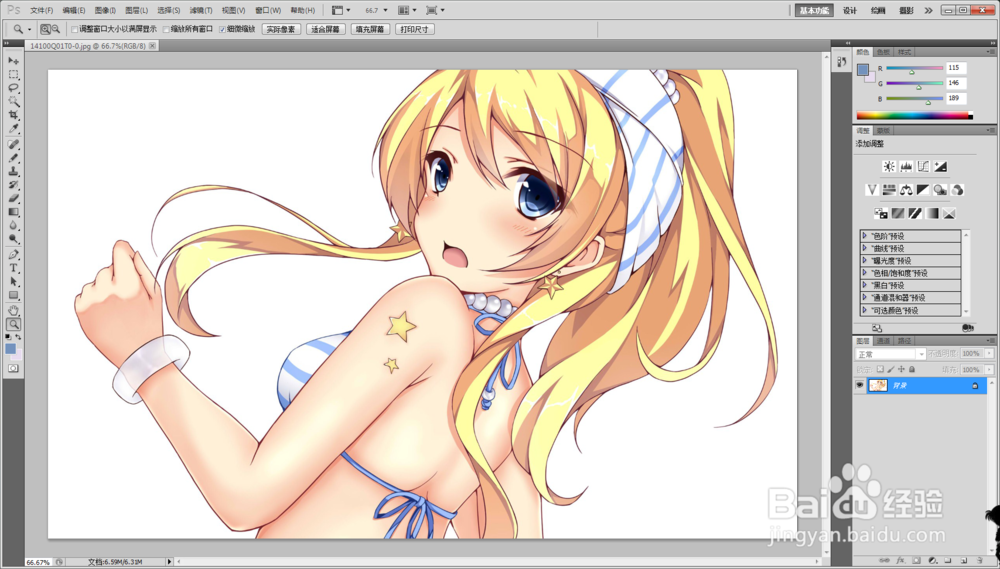Viewport: 1000px width, 569px height.
Task: Choose zoom-in mode in options bar
Action: click(45, 29)
